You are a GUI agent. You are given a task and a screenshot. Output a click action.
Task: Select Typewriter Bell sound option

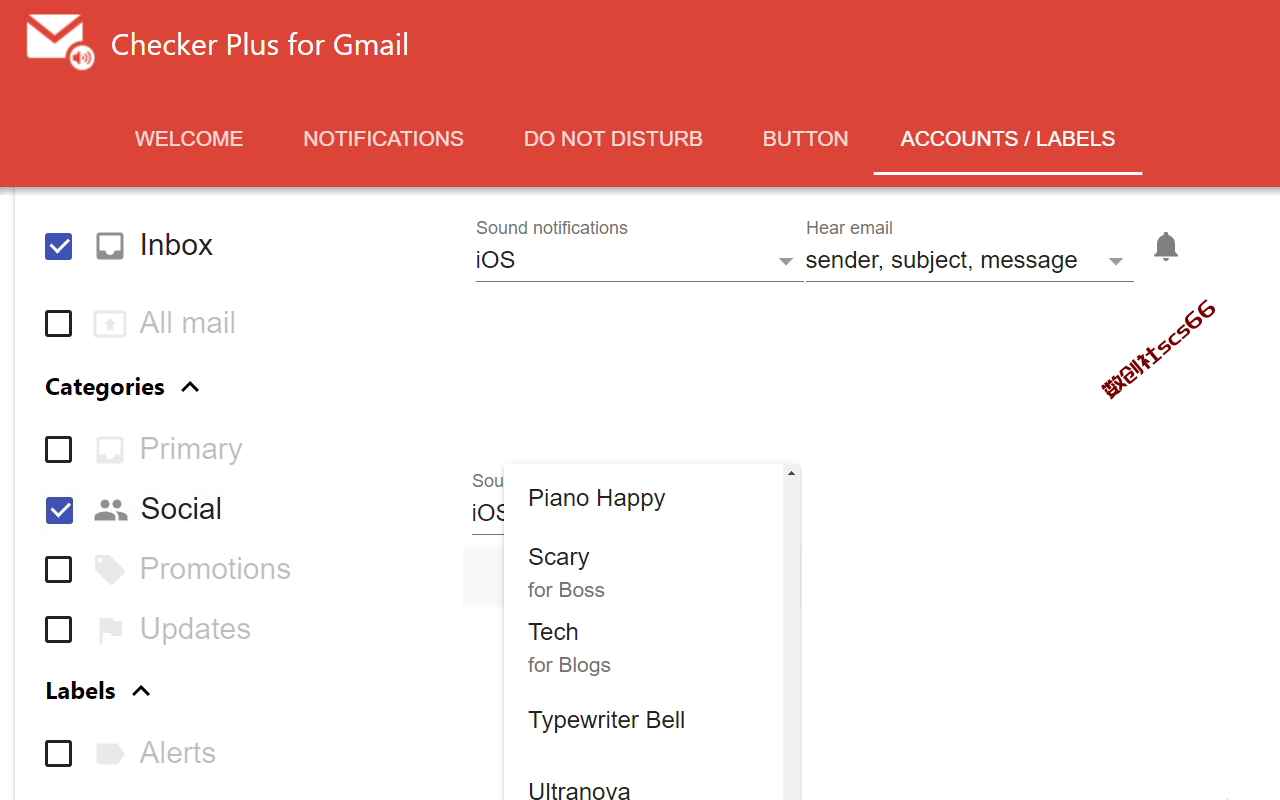[x=643, y=720]
